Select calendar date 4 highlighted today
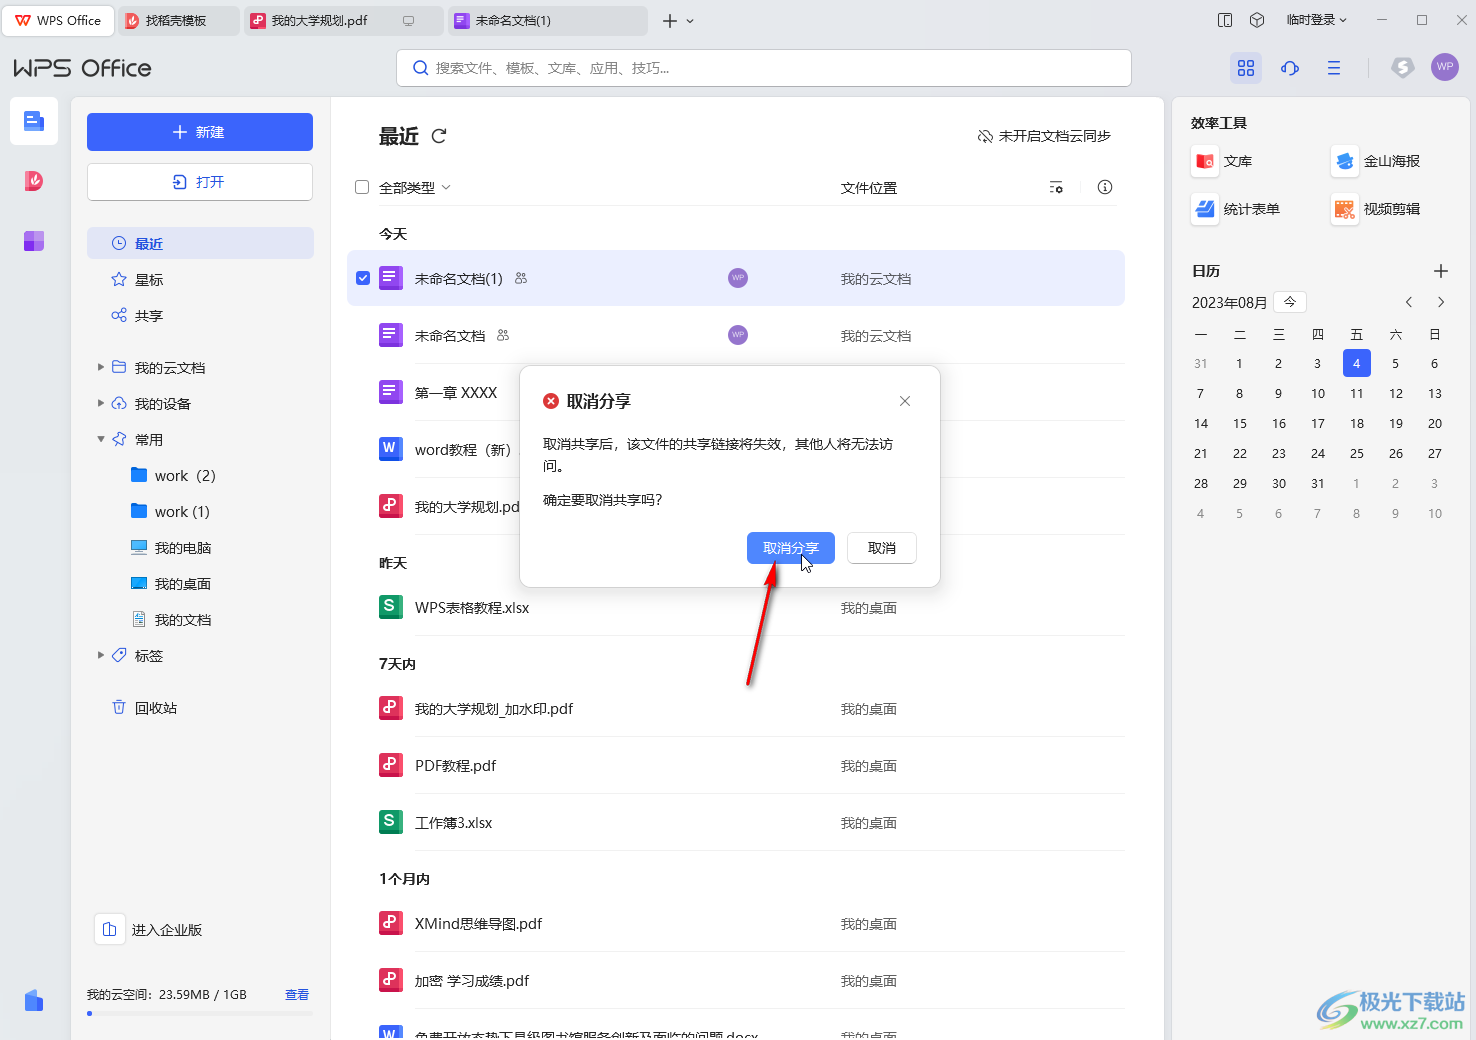Screen dimensions: 1476x1040 (1356, 363)
